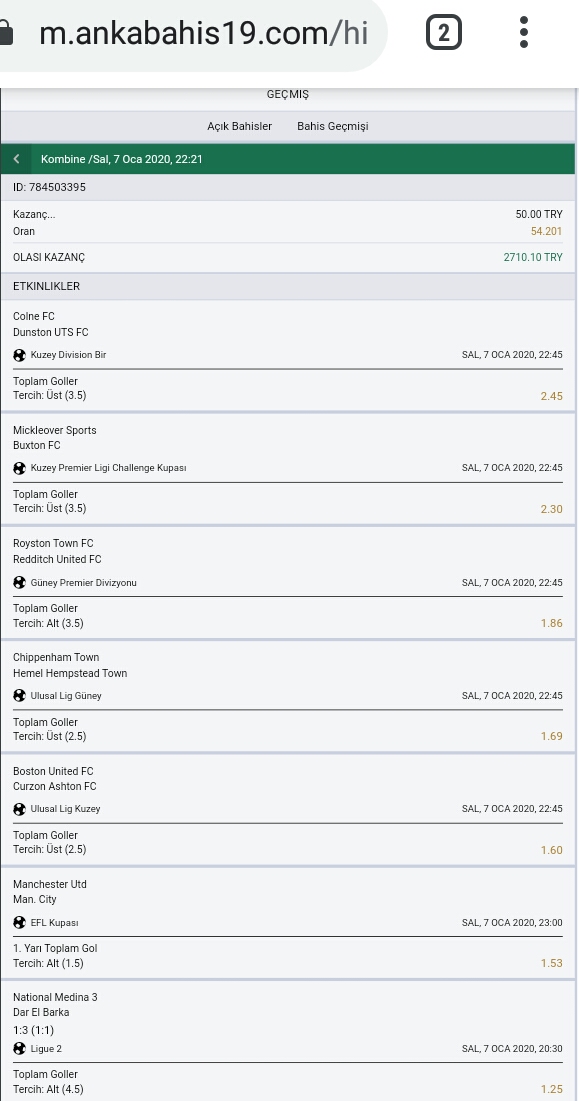
Task: Tap the GEÇMİŞ page header
Action: click(288, 95)
